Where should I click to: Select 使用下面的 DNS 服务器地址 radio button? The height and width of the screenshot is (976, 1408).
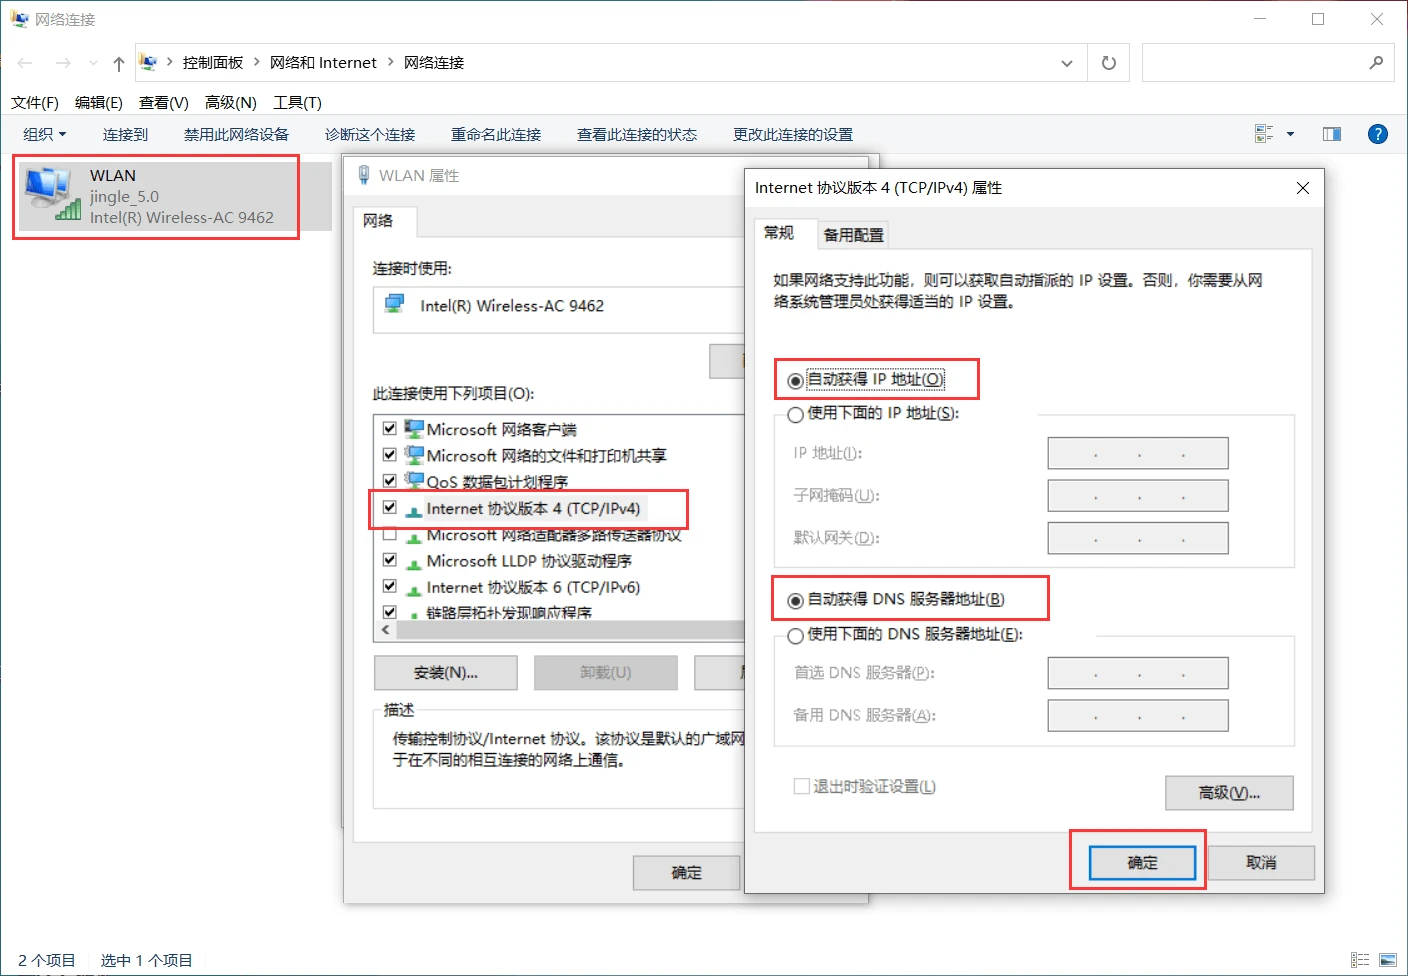tap(795, 635)
